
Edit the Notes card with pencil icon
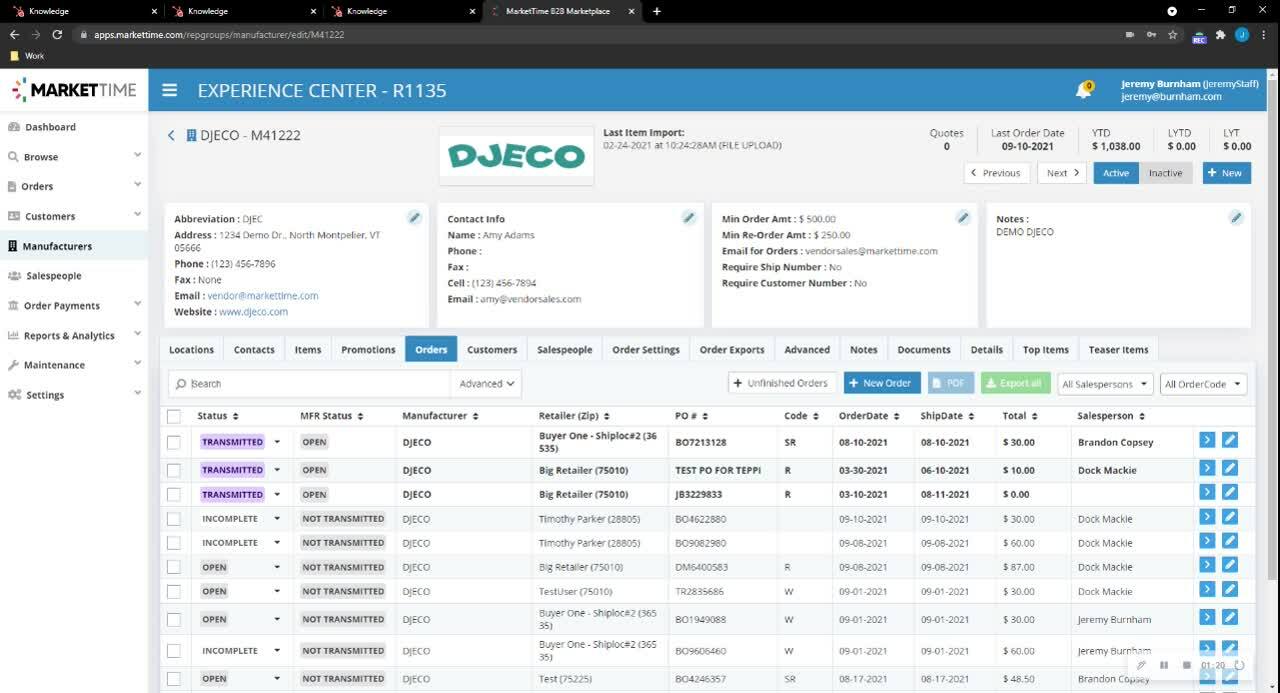point(1236,217)
